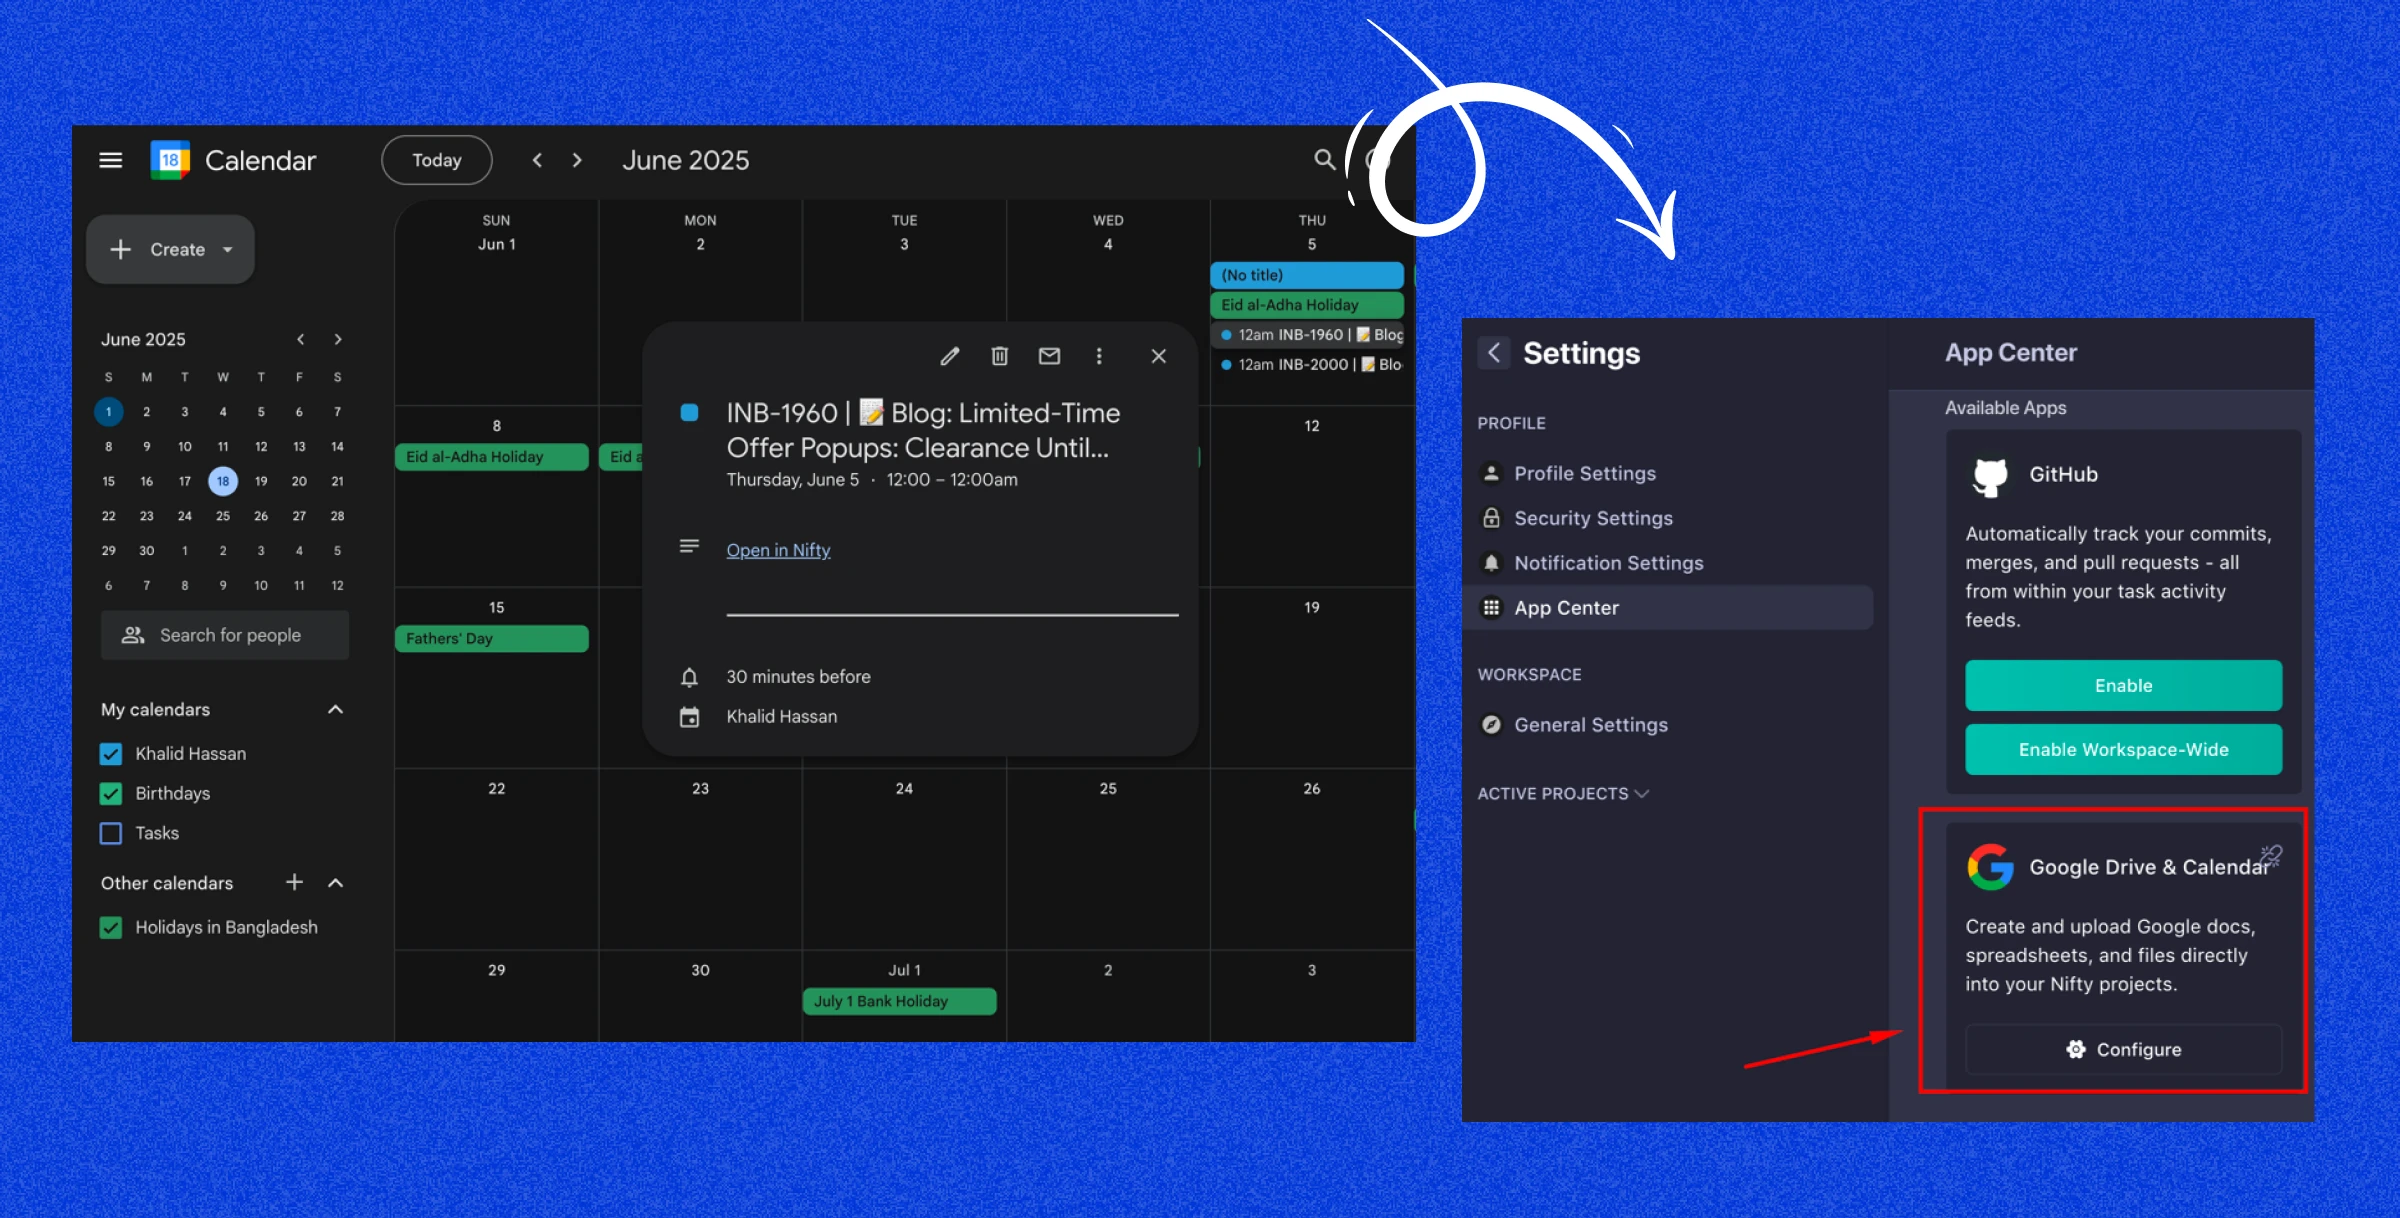Click the 'Available Apps' heading

coord(2006,408)
